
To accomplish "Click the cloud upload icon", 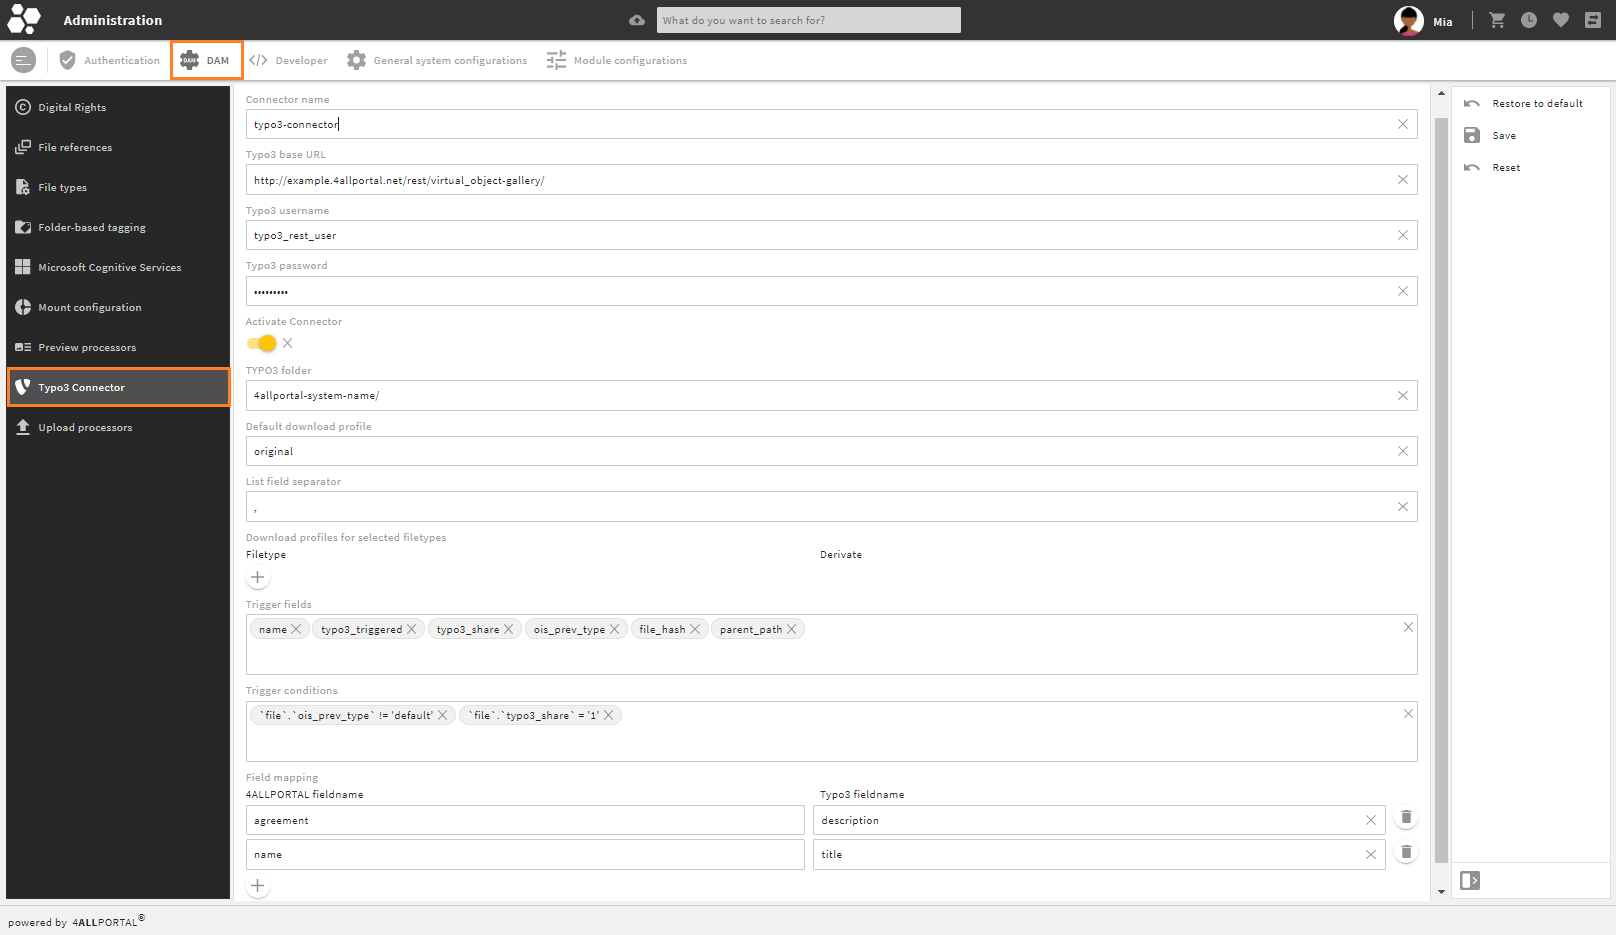I will 637,20.
